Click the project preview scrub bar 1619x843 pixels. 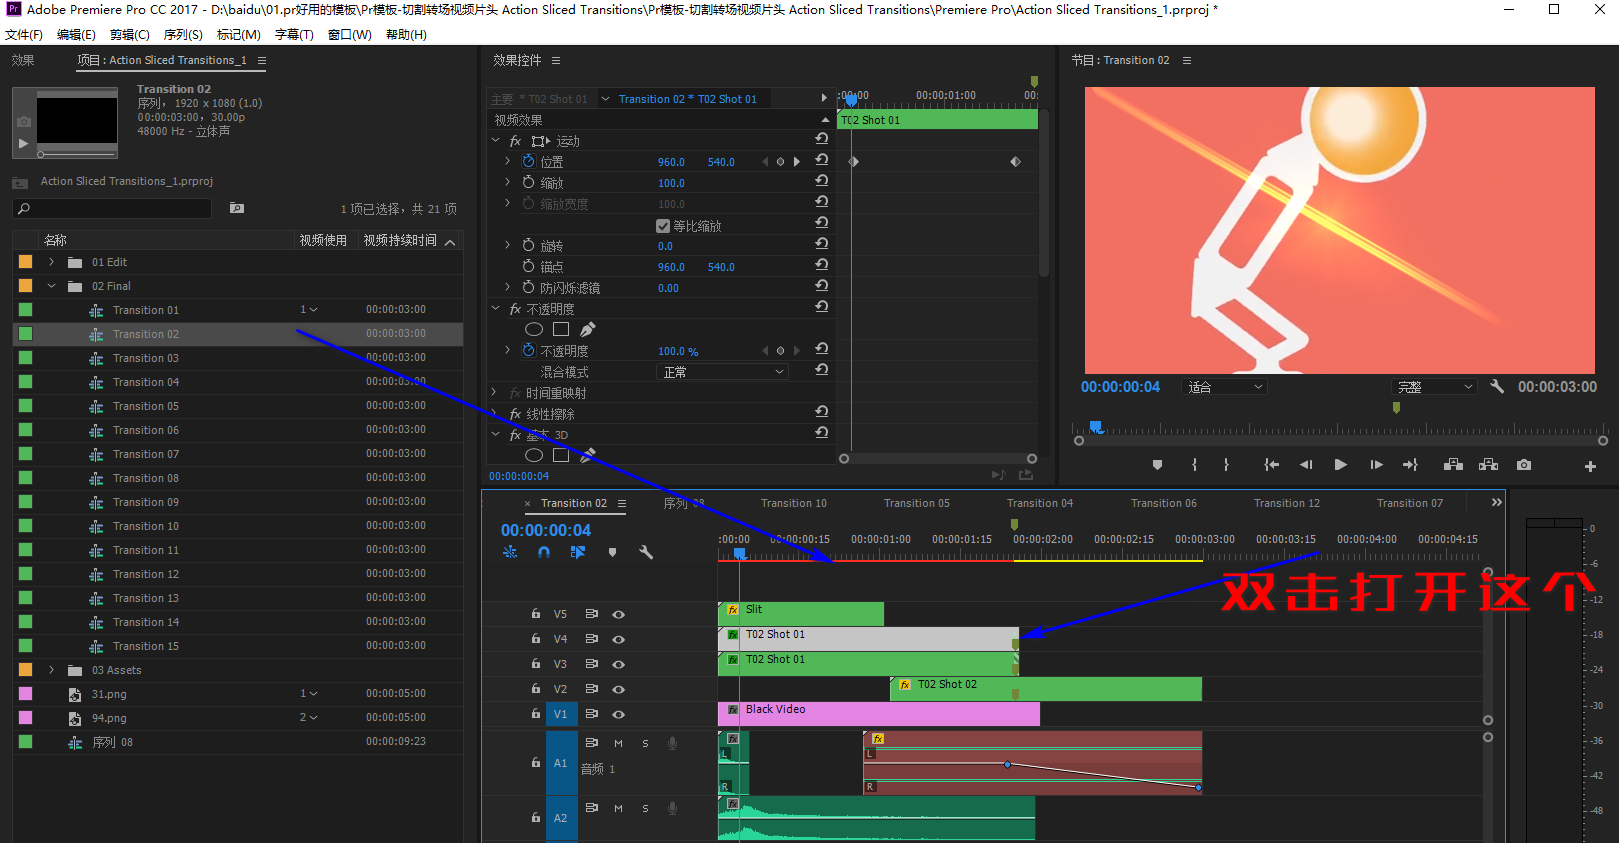77,154
